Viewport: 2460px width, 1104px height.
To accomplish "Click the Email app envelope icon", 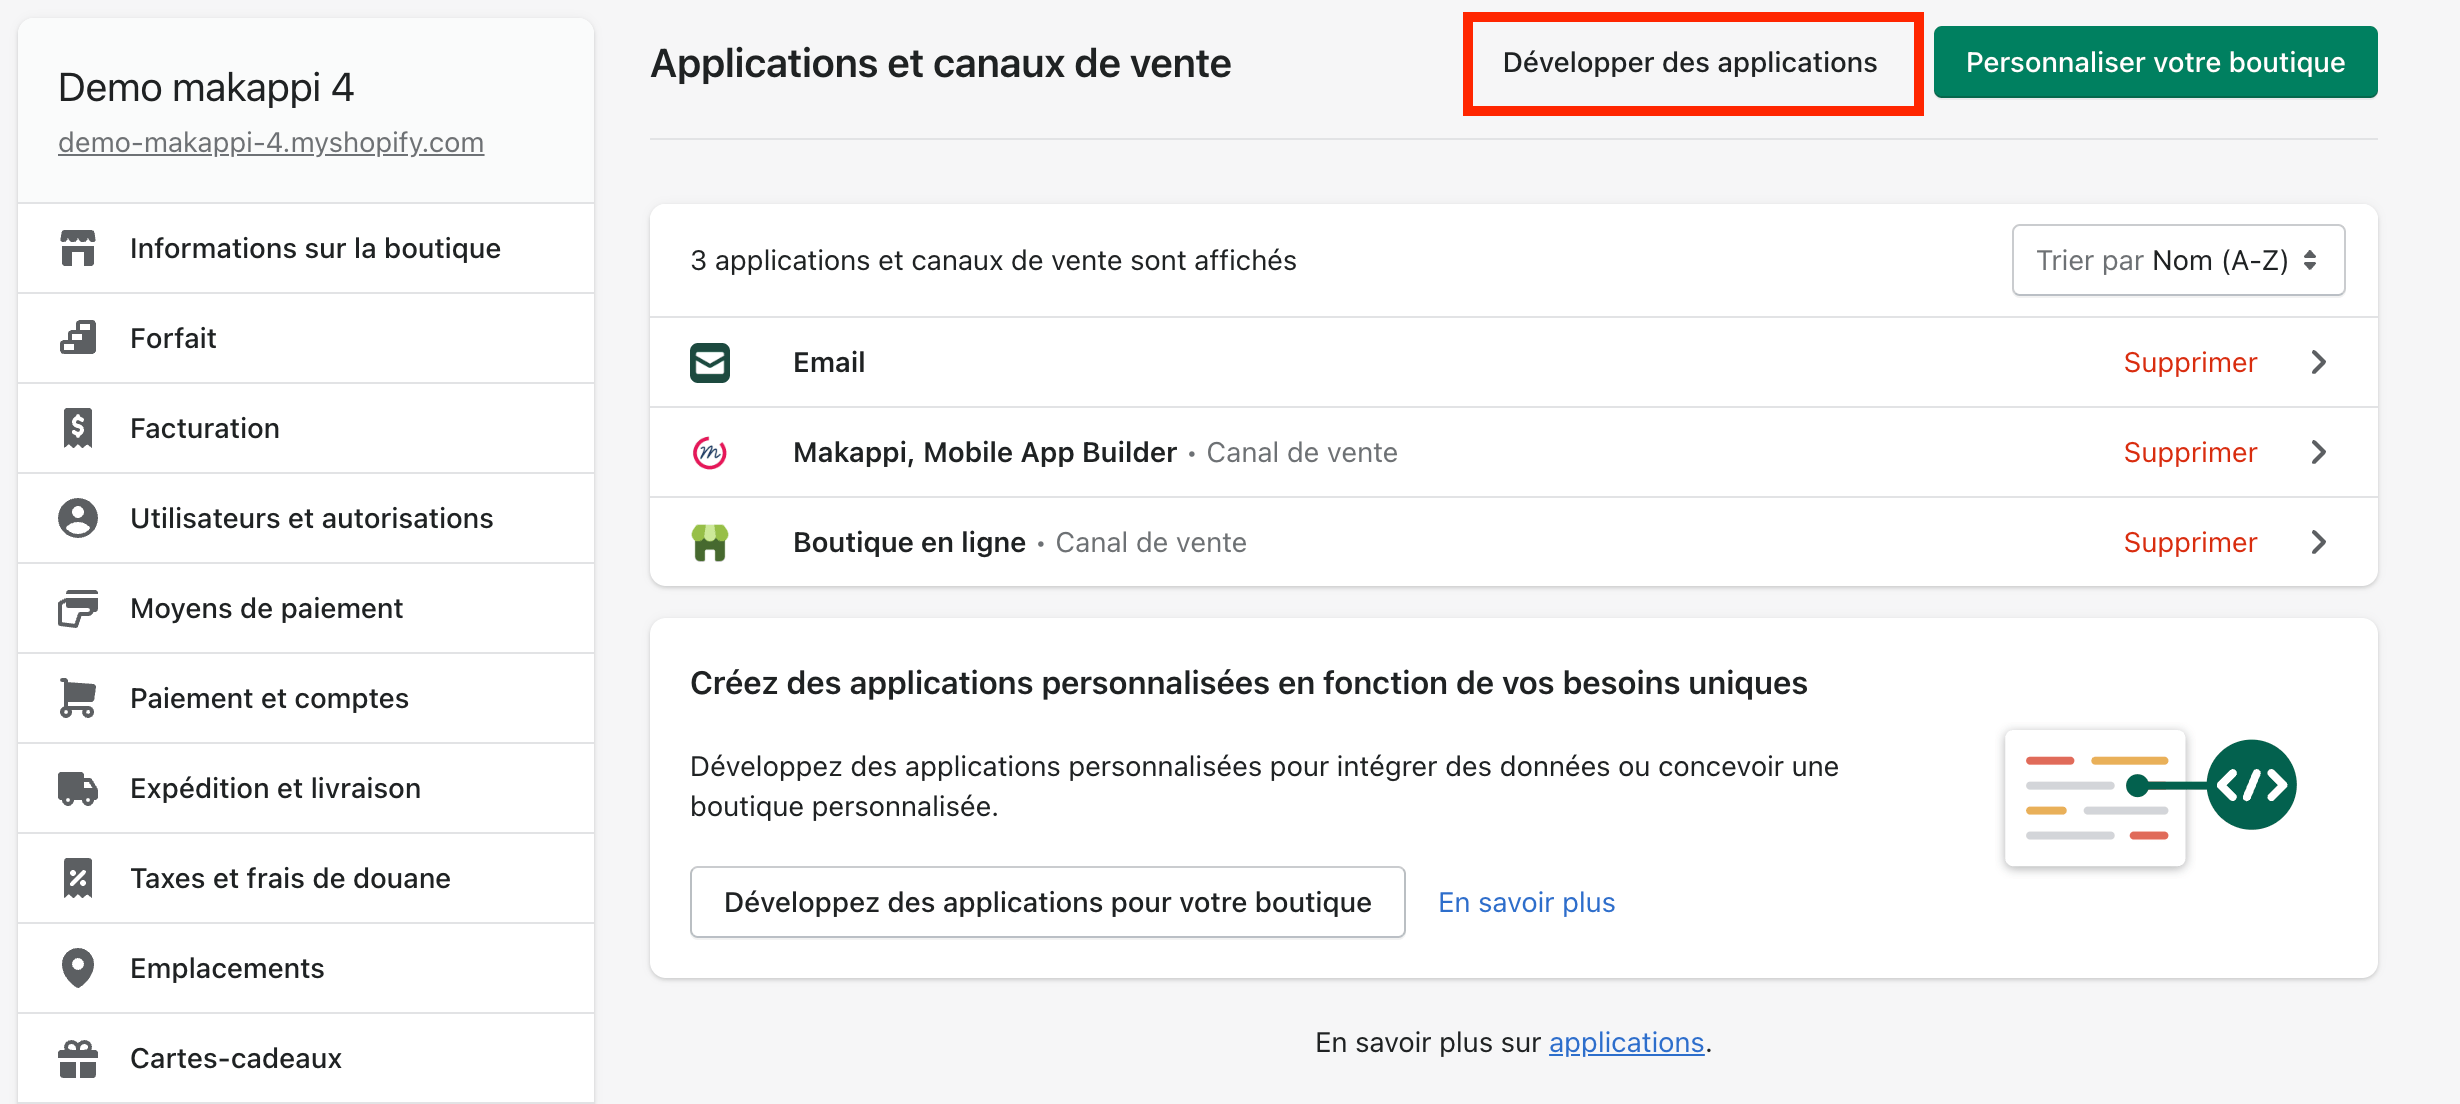I will coord(710,362).
